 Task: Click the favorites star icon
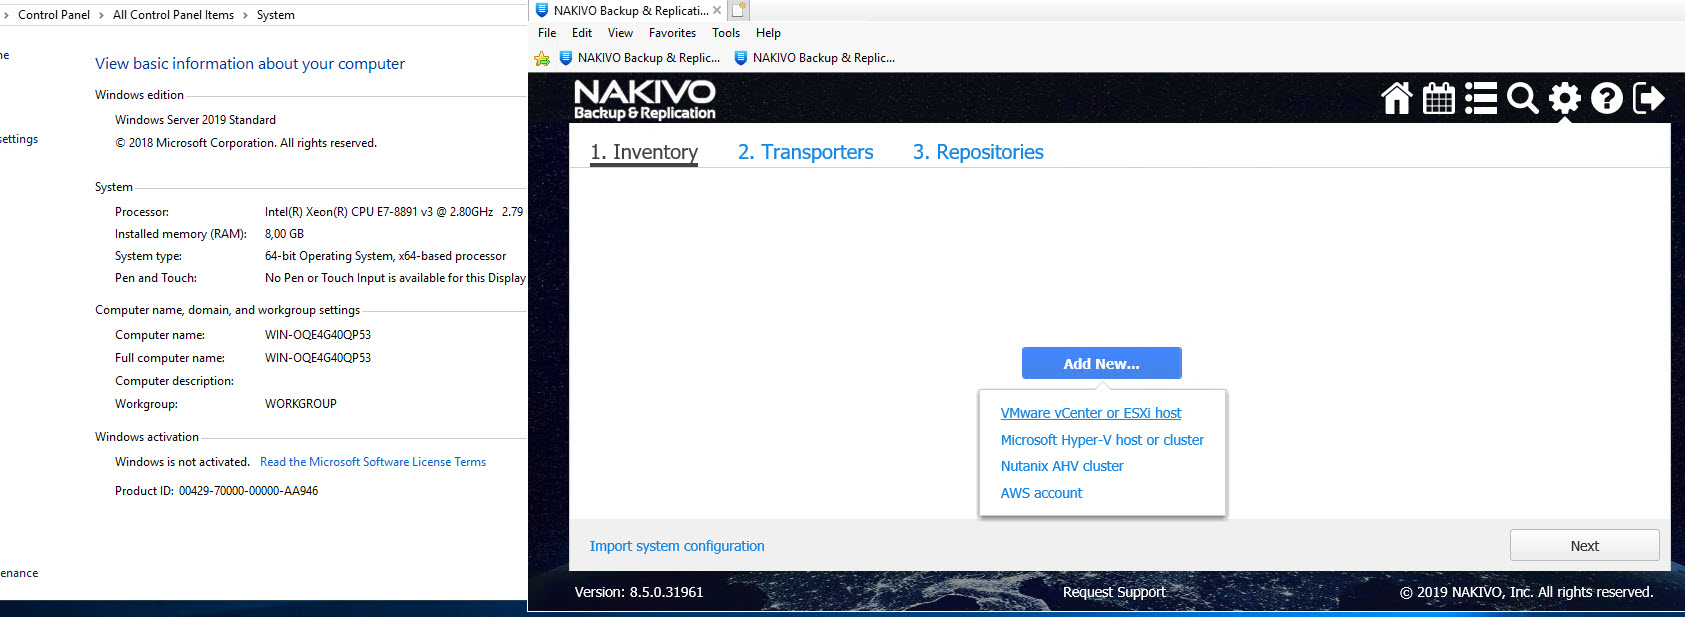pyautogui.click(x=542, y=58)
